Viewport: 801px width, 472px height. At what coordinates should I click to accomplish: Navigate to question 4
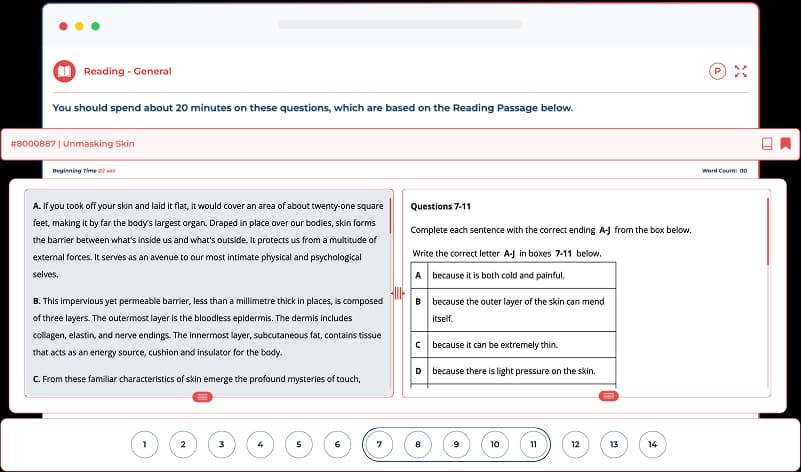(260, 443)
